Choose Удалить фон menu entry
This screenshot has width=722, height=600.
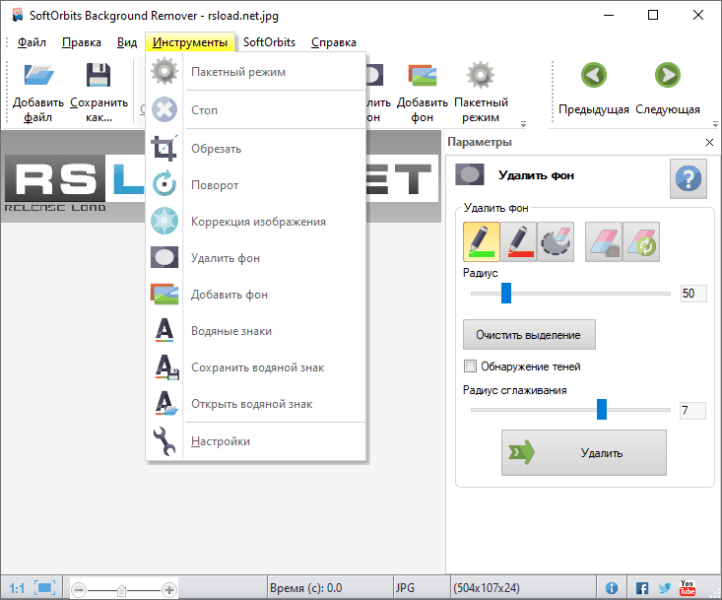click(256, 258)
